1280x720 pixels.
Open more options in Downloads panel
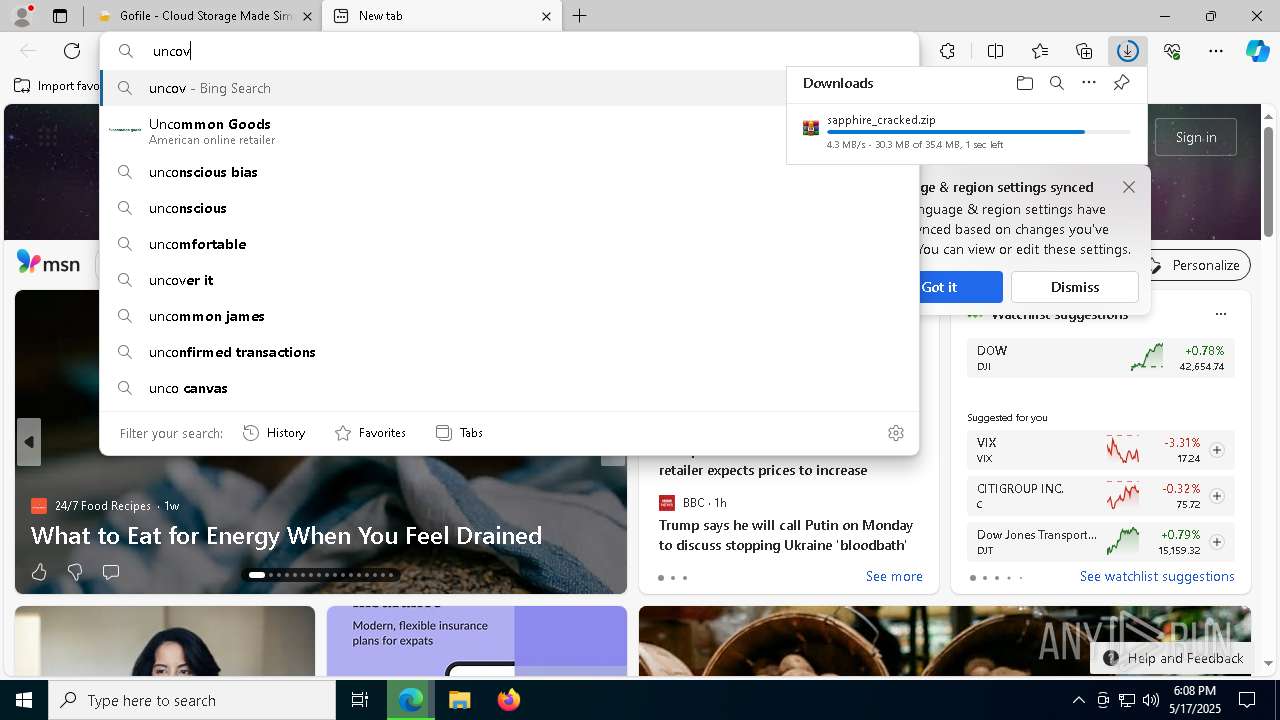point(1089,83)
